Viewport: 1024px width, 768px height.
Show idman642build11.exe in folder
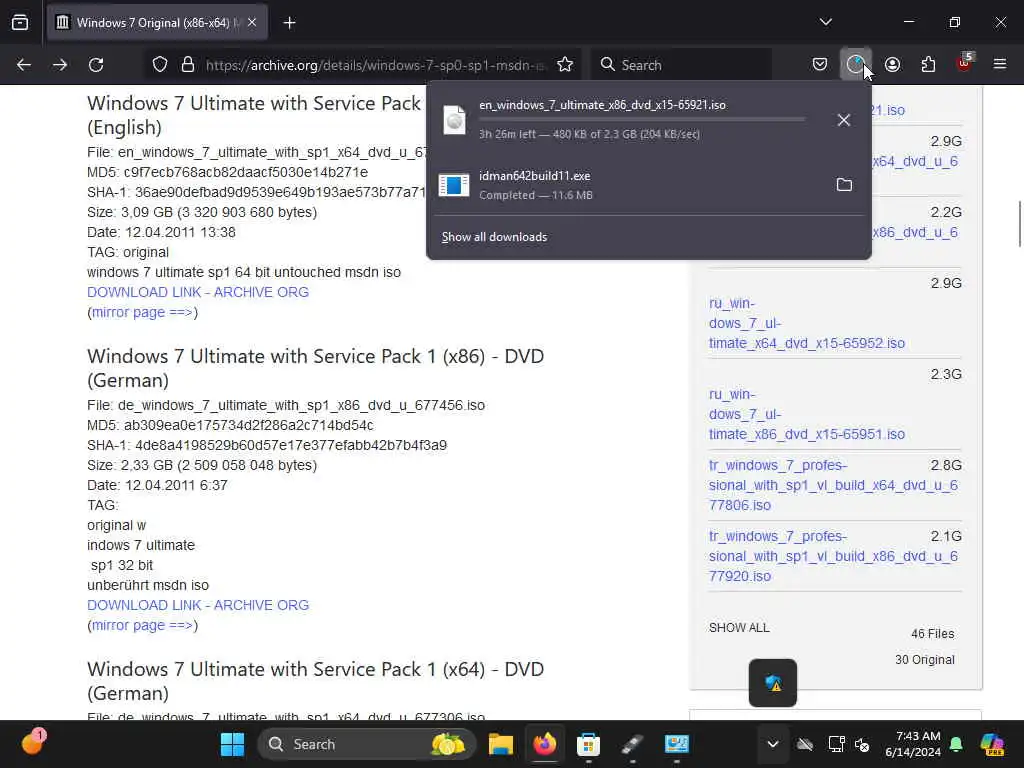pyautogui.click(x=844, y=185)
